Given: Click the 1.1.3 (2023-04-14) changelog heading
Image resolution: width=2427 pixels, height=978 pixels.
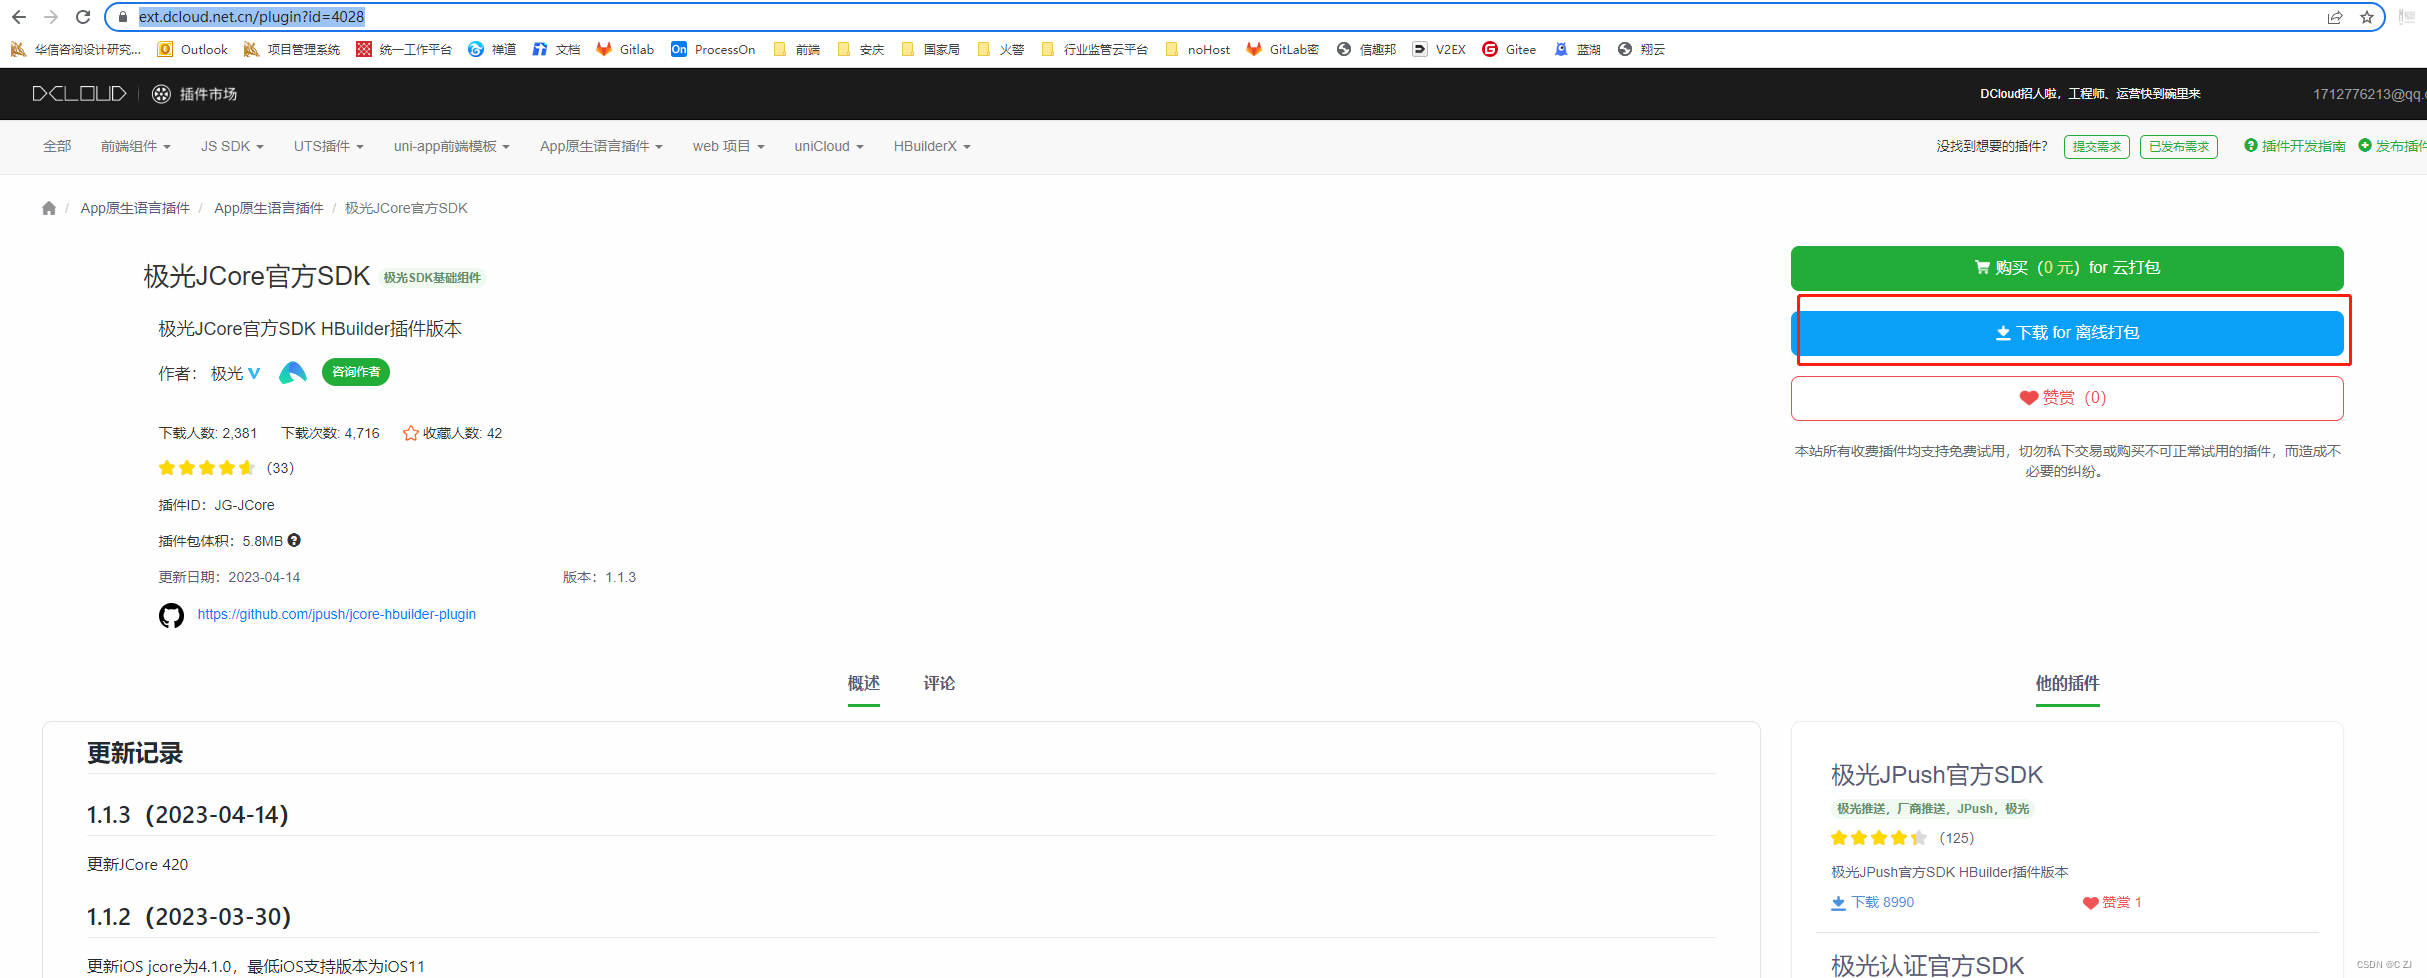Looking at the screenshot, I should point(188,815).
